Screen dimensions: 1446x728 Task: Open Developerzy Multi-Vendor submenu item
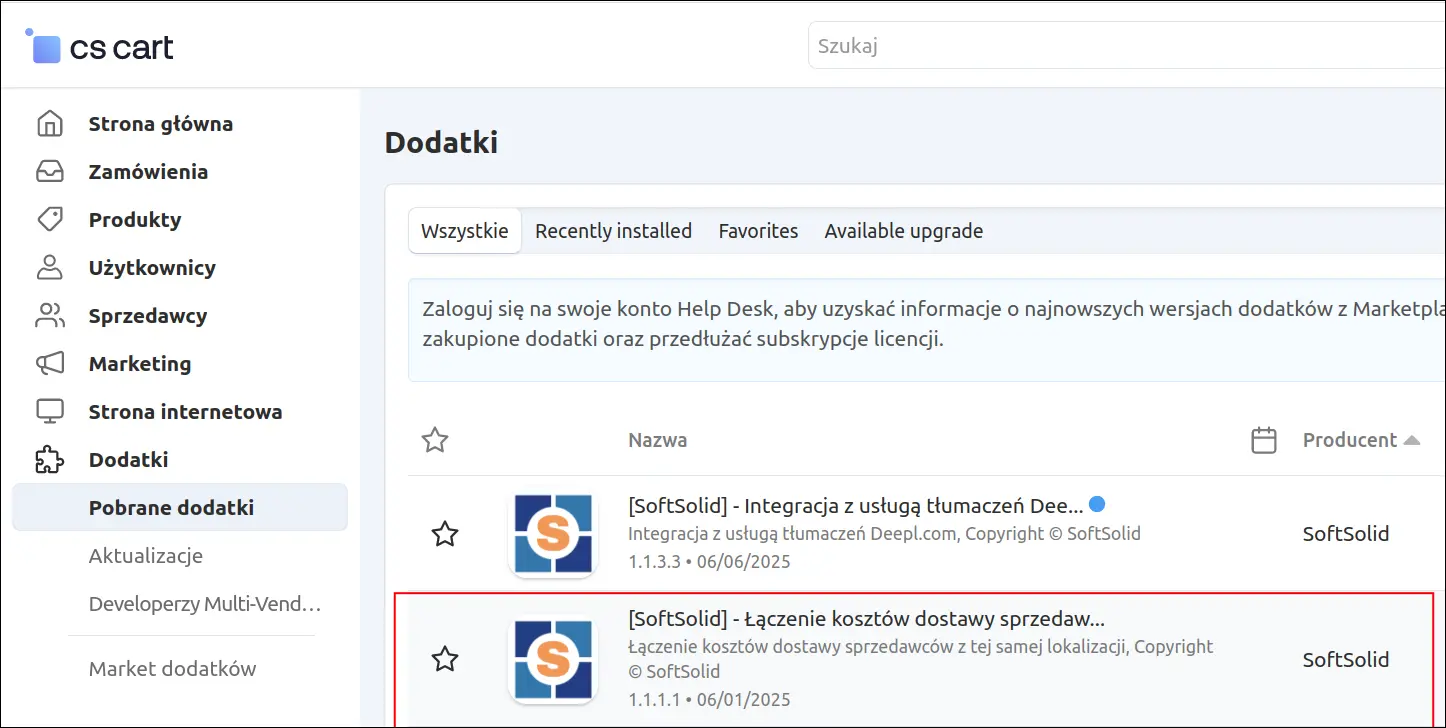[x=205, y=604]
